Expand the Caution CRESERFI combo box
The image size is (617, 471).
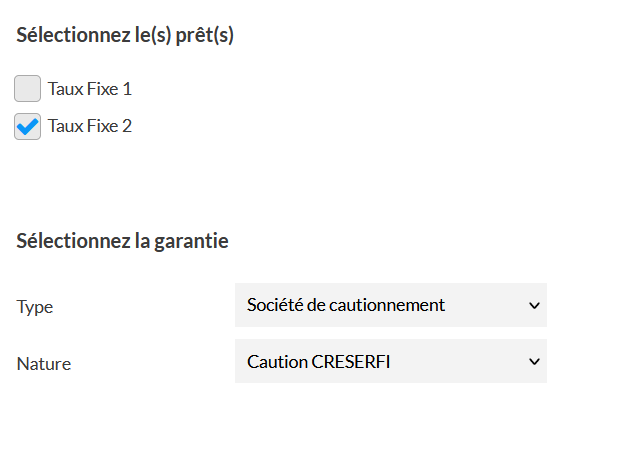click(390, 361)
